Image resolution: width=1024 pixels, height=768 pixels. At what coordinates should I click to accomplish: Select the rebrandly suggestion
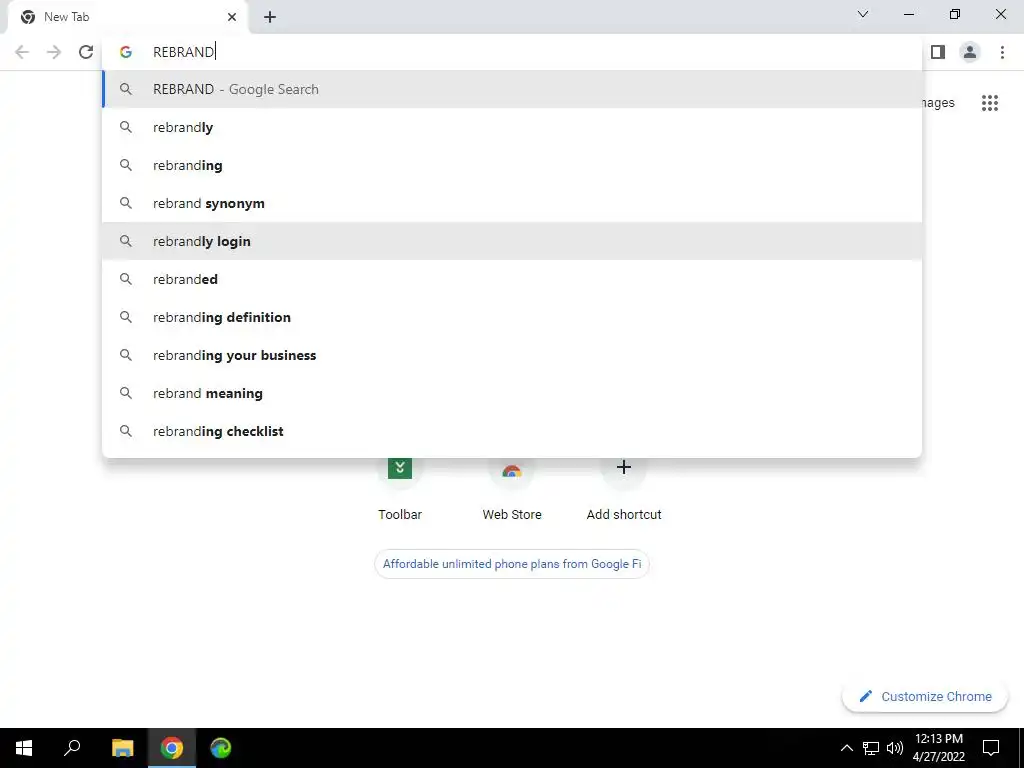pyautogui.click(x=512, y=127)
